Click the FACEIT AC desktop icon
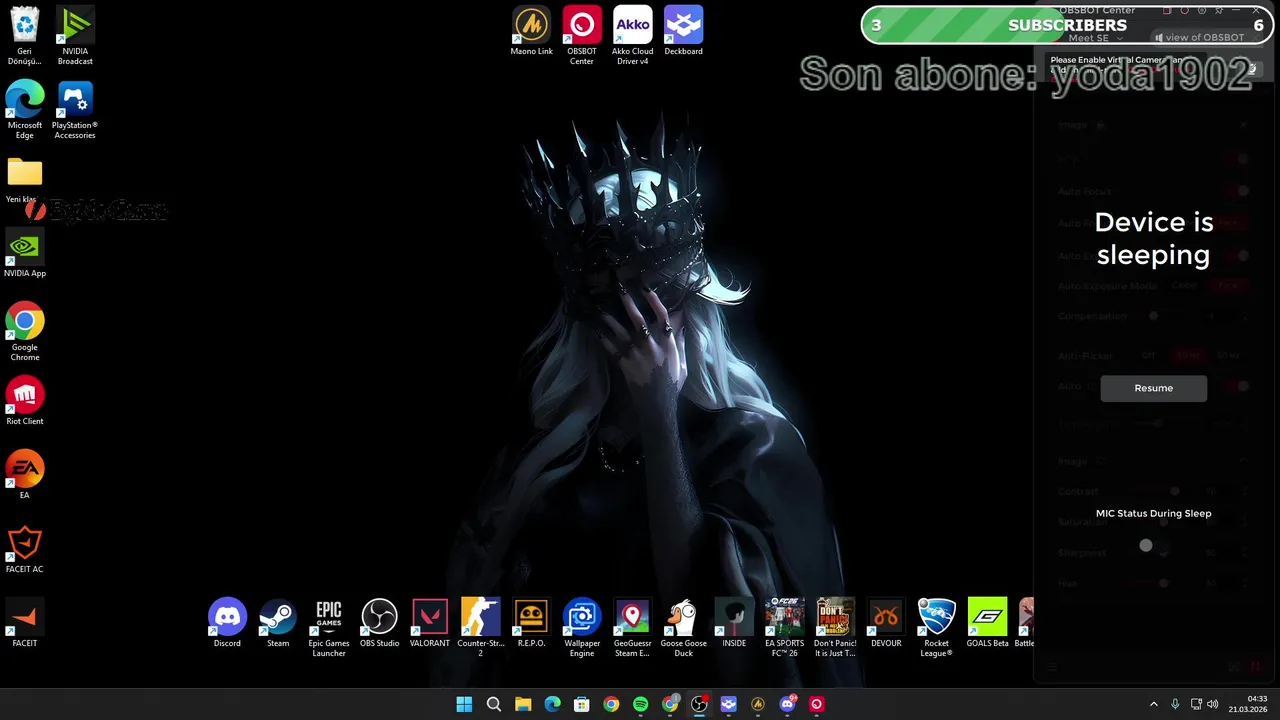1280x720 pixels. [x=25, y=549]
